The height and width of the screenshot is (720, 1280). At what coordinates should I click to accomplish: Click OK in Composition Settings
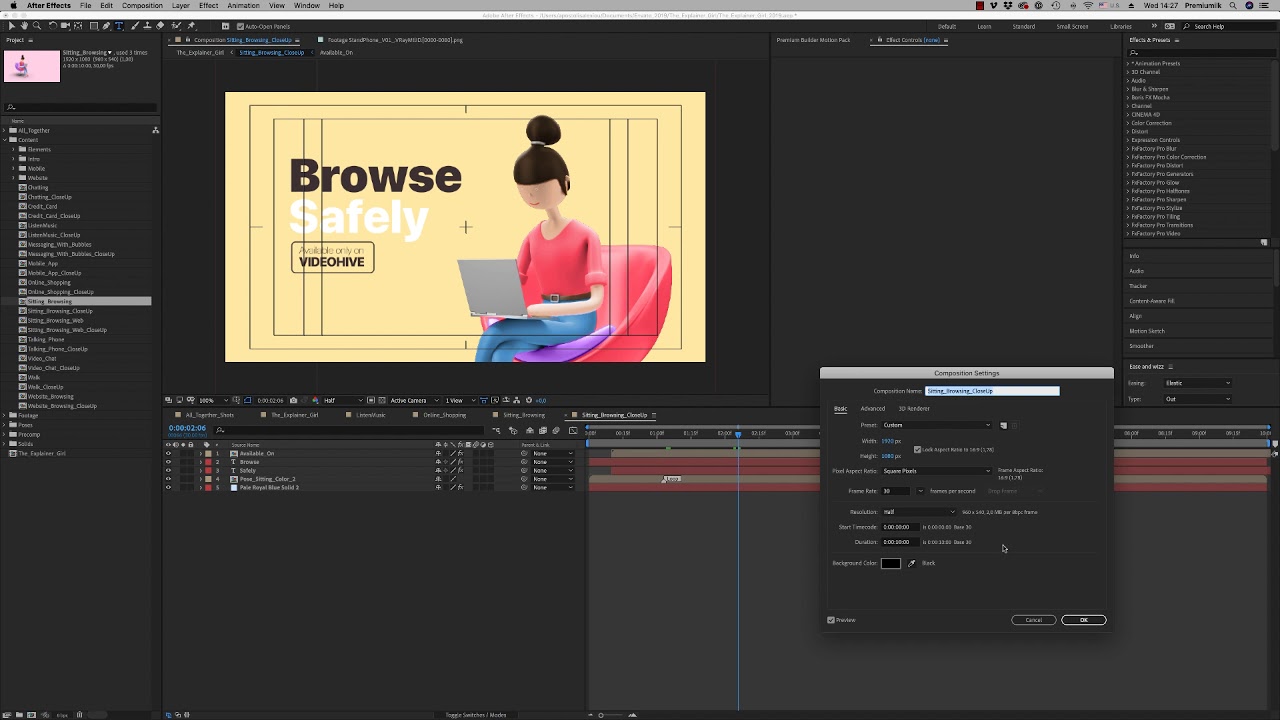coord(1083,620)
